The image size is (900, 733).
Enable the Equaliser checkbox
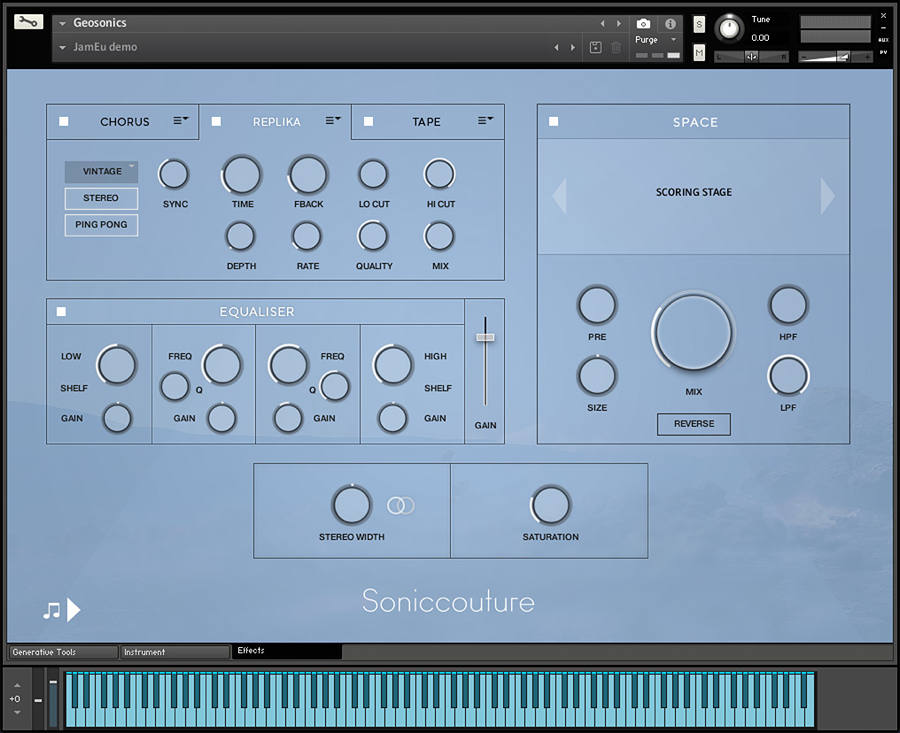pos(62,312)
